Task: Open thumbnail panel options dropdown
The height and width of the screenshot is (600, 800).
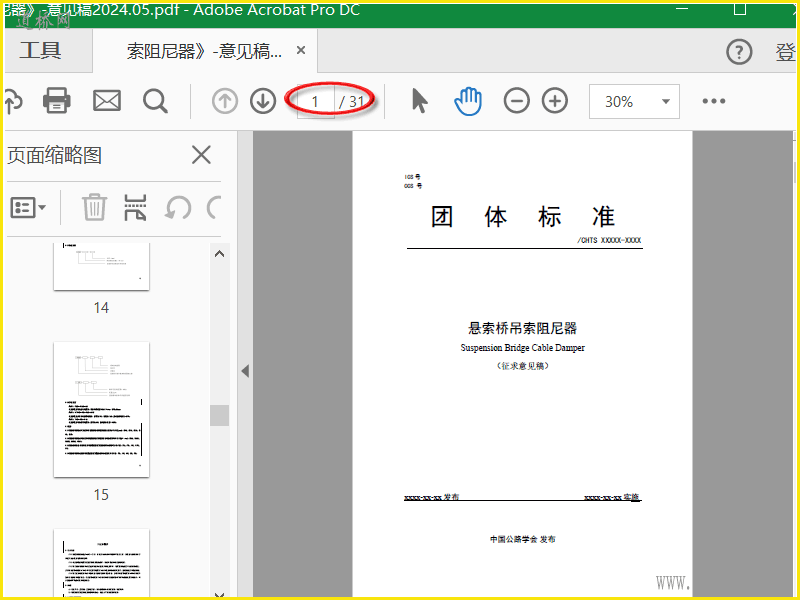Action: 28,208
